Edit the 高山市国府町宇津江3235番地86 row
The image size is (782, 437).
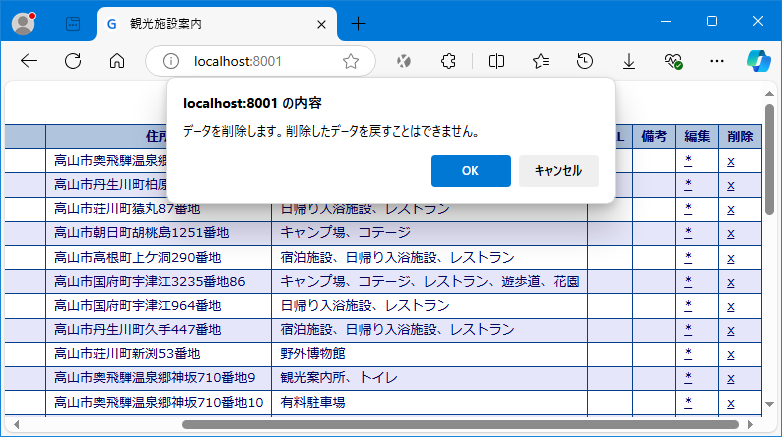point(688,281)
